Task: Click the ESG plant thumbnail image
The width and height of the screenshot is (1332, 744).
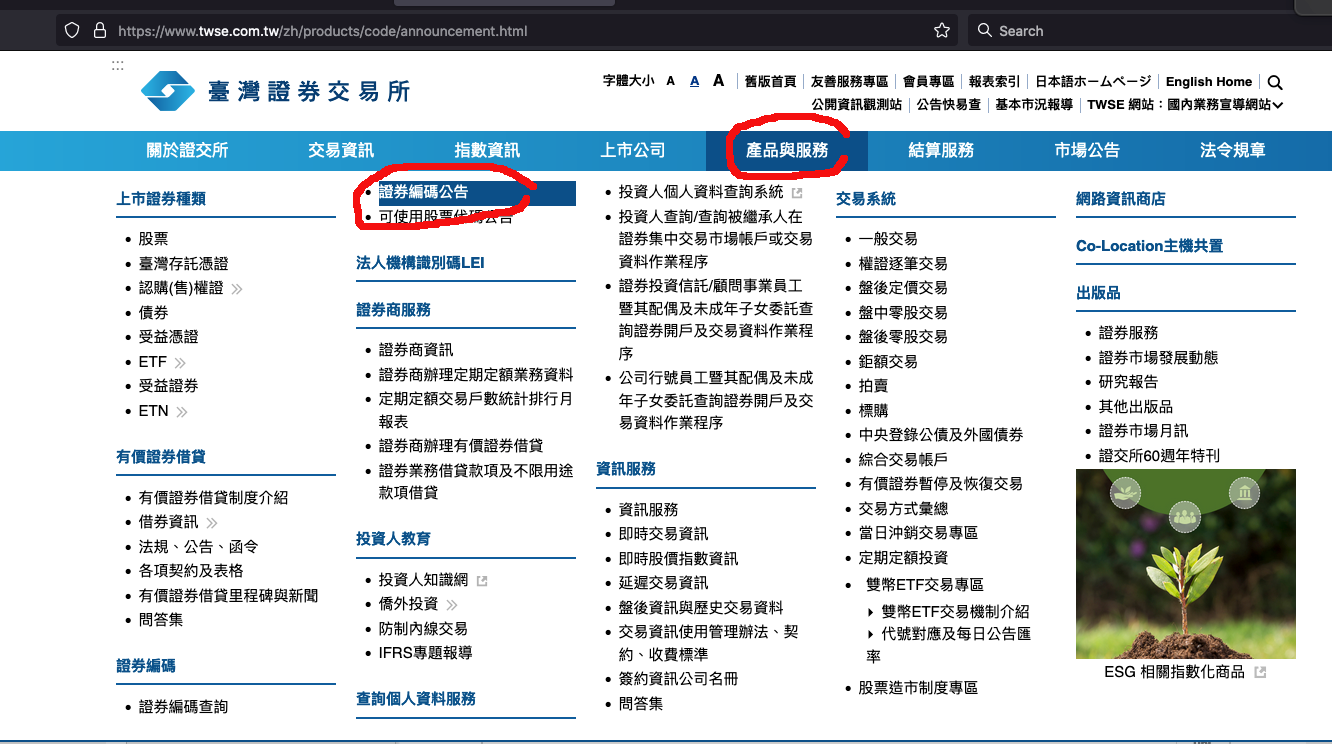Action: point(1185,564)
